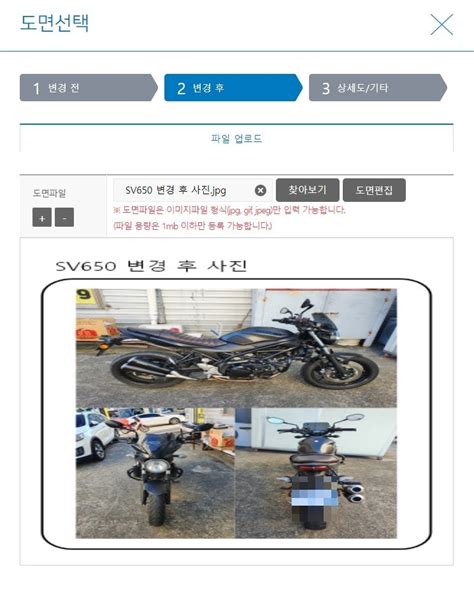474x598 pixels.
Task: Select step 2 변경 후 tab
Action: [x=233, y=88]
